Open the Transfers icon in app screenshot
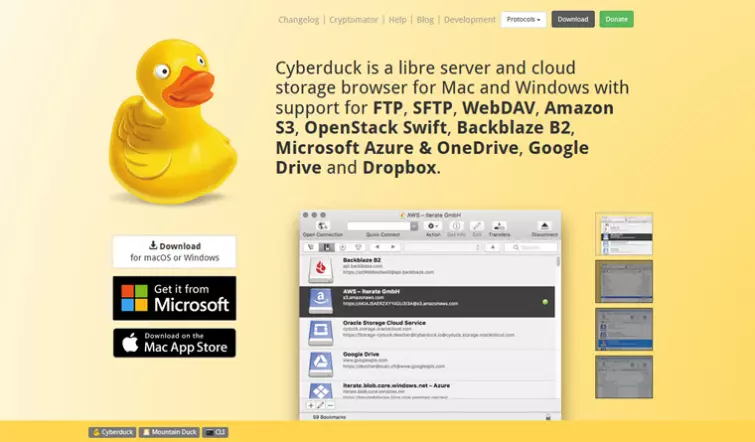Screen dimensions: 755x442 pyautogui.click(x=499, y=226)
